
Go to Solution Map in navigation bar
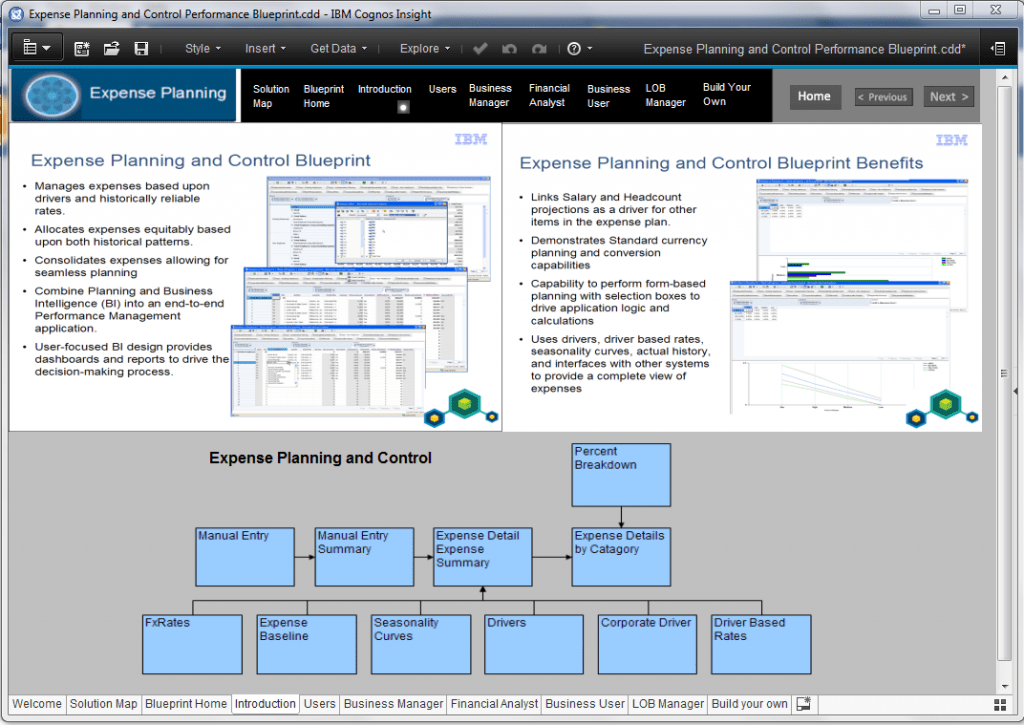click(x=271, y=96)
